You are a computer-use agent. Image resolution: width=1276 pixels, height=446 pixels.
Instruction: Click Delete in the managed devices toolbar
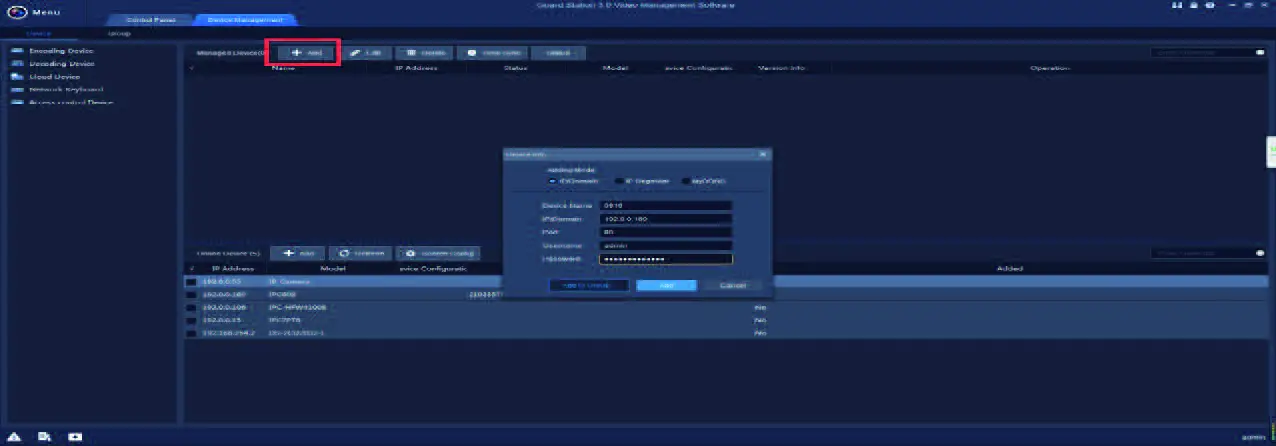click(x=425, y=53)
